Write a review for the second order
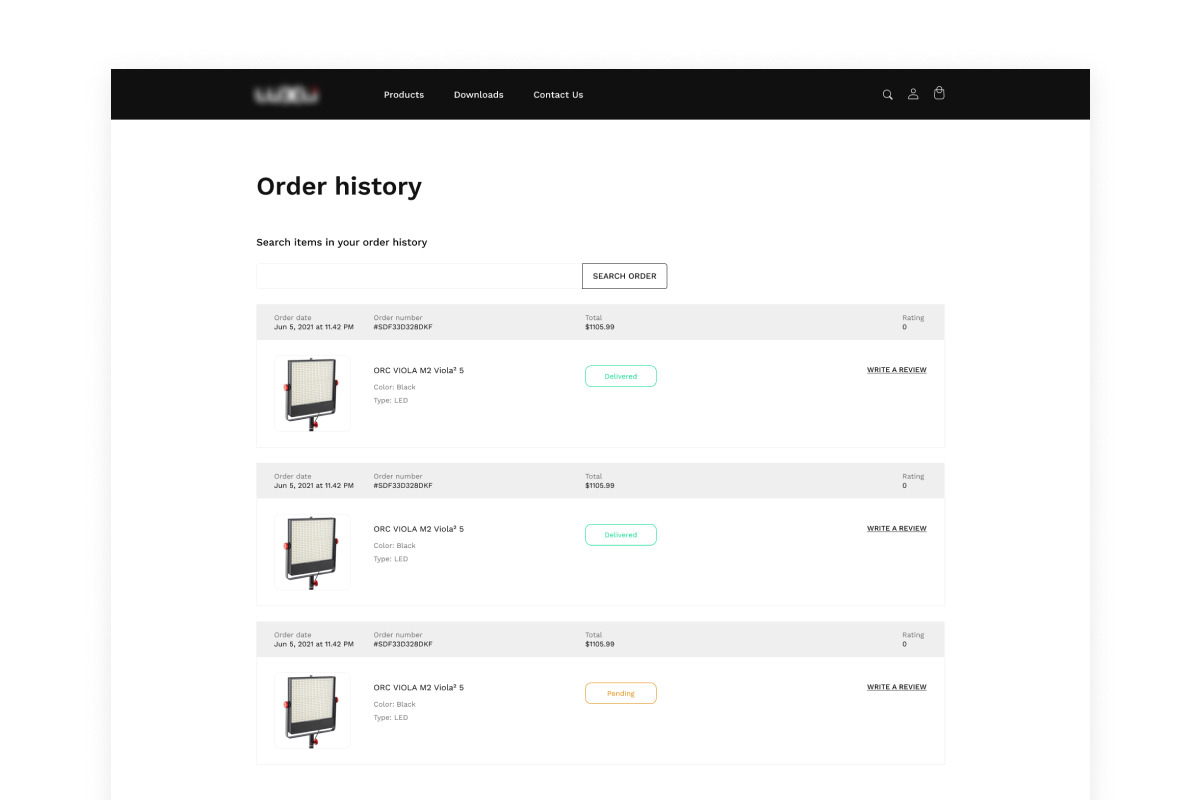 pyautogui.click(x=897, y=529)
